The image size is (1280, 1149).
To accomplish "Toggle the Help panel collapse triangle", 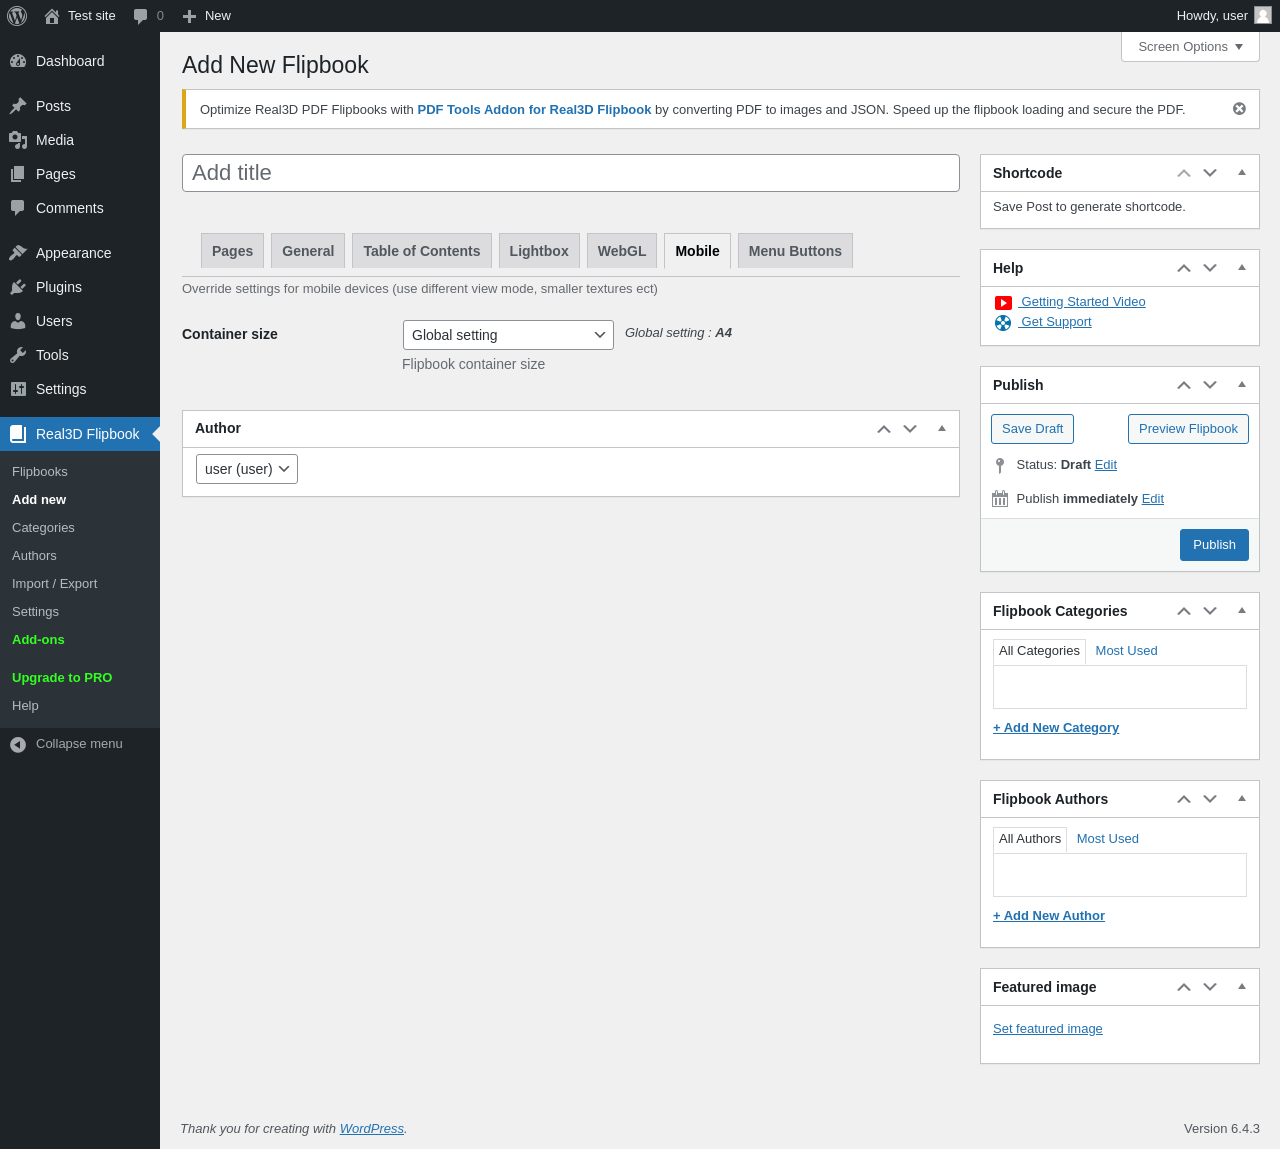I will [x=1242, y=267].
